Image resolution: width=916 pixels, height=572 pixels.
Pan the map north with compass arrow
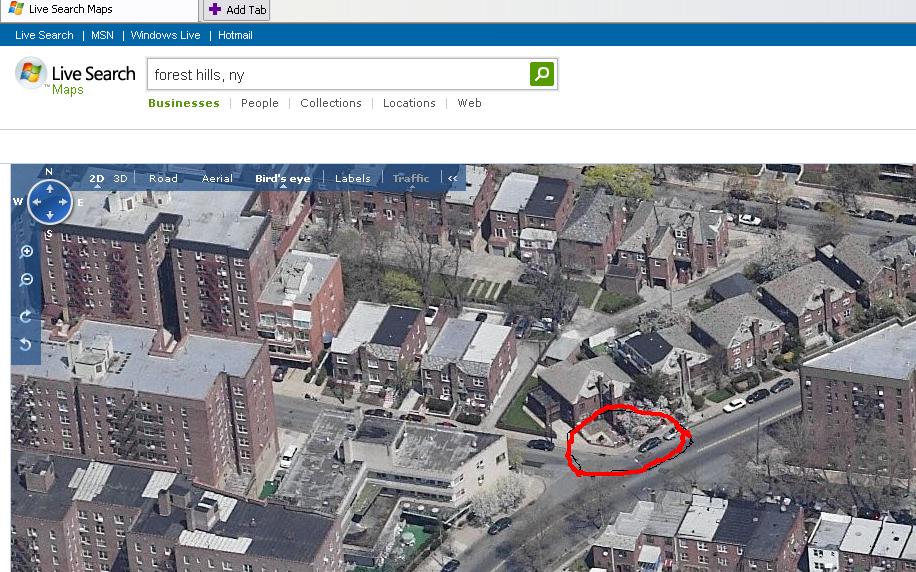(x=49, y=188)
